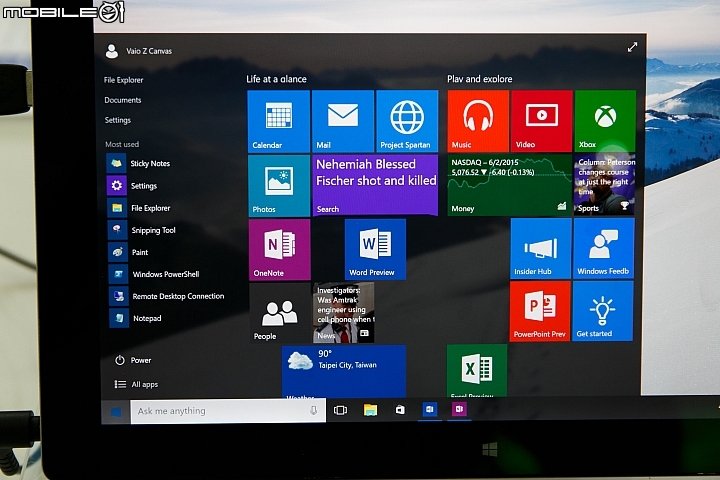Switch to OneNote on the taskbar
The width and height of the screenshot is (720, 480).
pos(459,409)
